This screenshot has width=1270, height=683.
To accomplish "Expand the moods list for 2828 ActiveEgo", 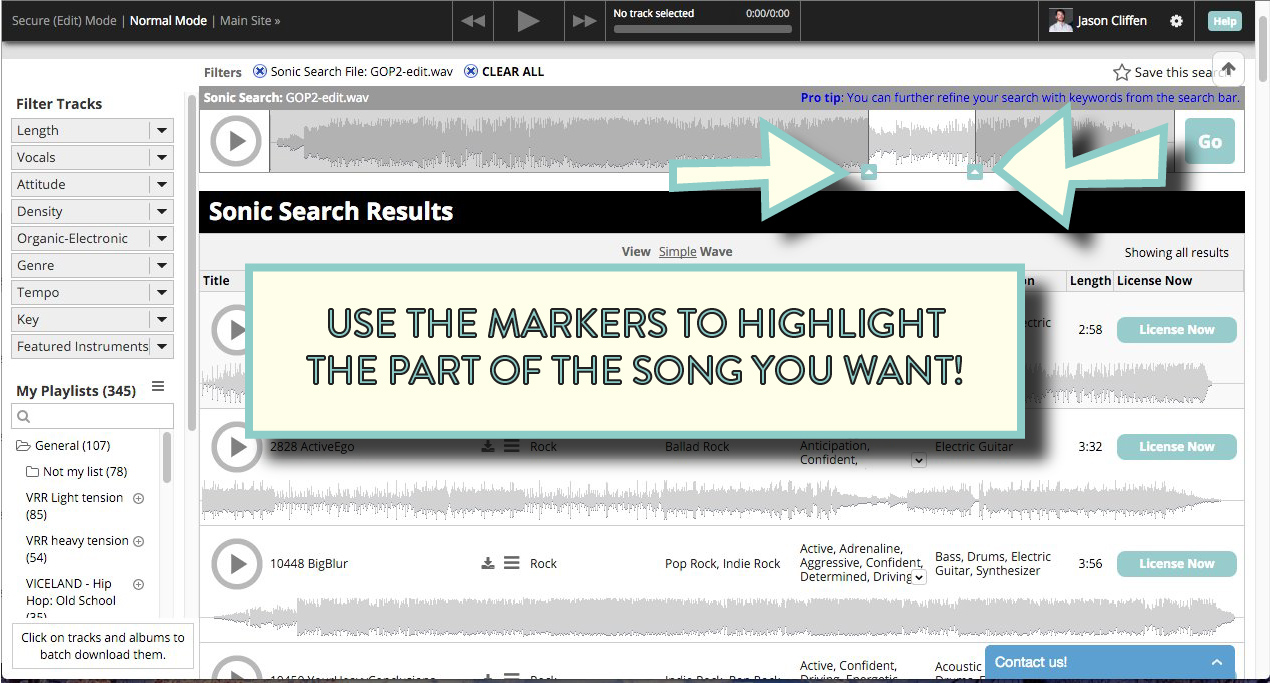I will point(919,461).
